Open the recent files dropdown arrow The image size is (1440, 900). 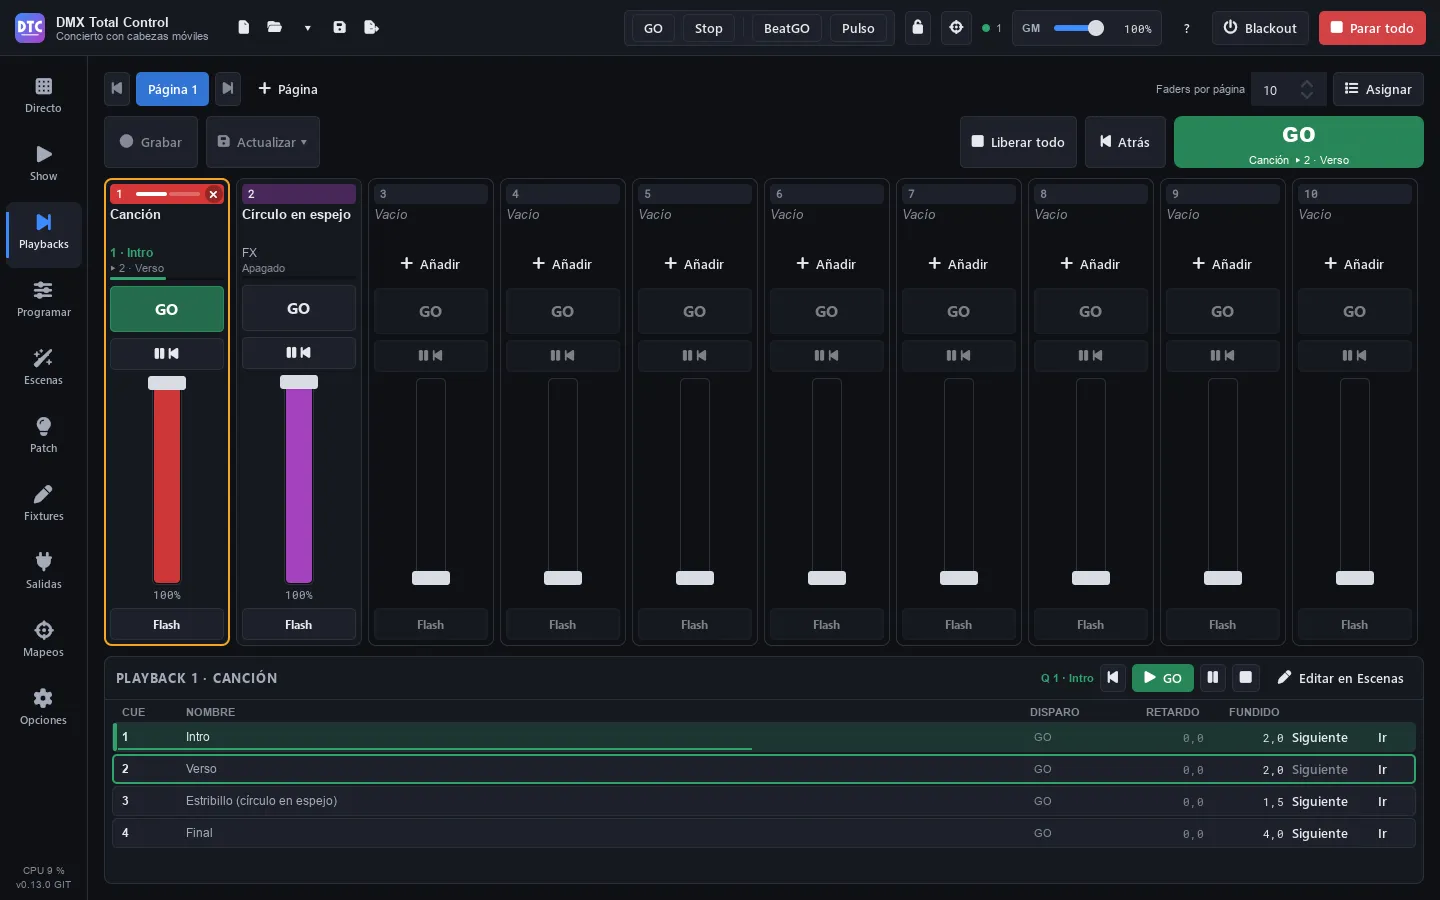pos(307,28)
